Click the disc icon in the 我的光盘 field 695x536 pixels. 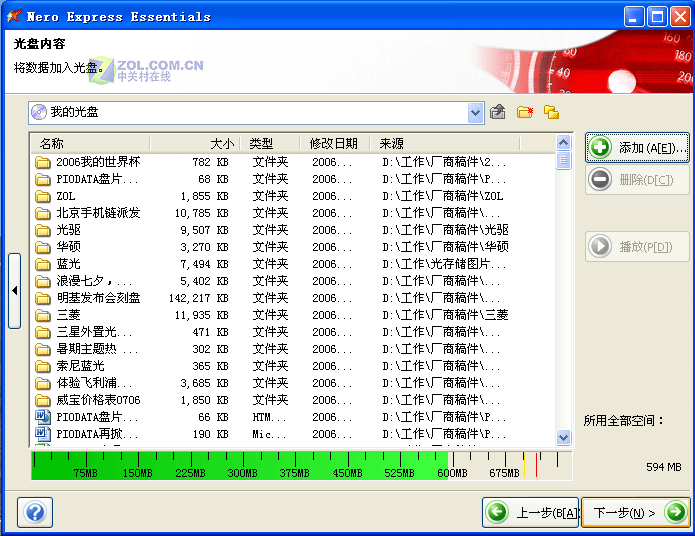click(39, 112)
